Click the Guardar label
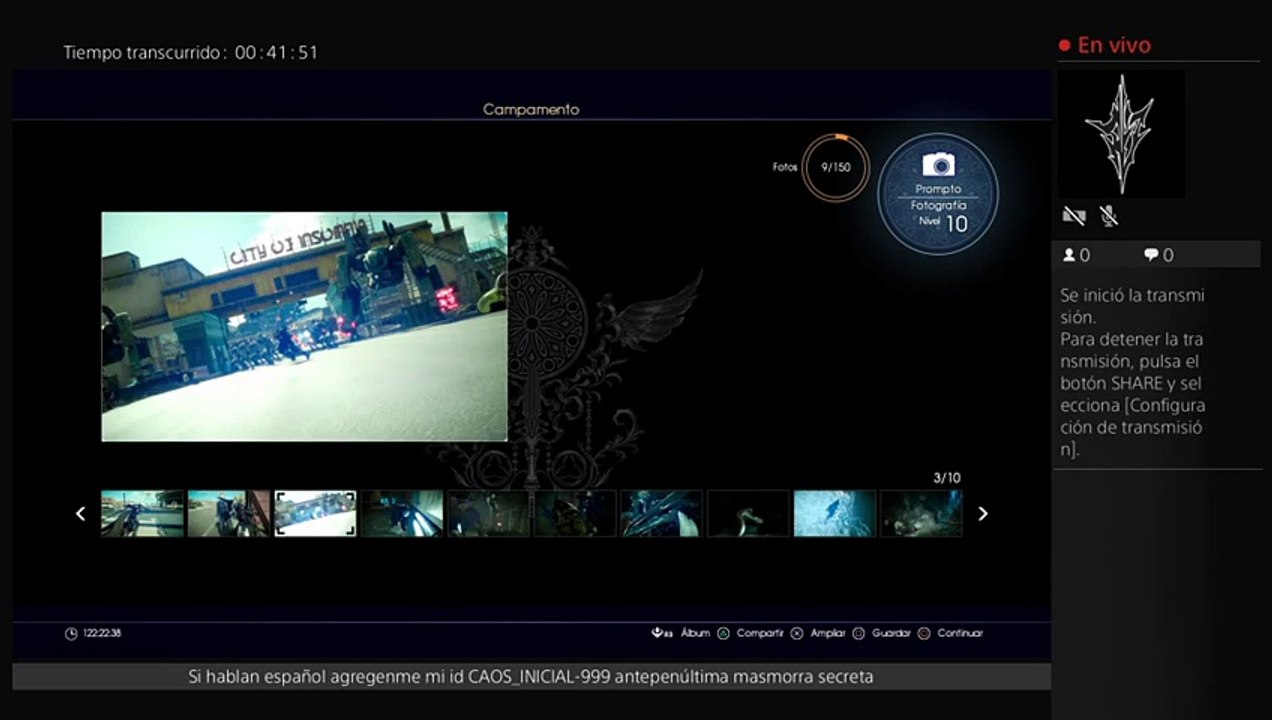 tap(891, 633)
